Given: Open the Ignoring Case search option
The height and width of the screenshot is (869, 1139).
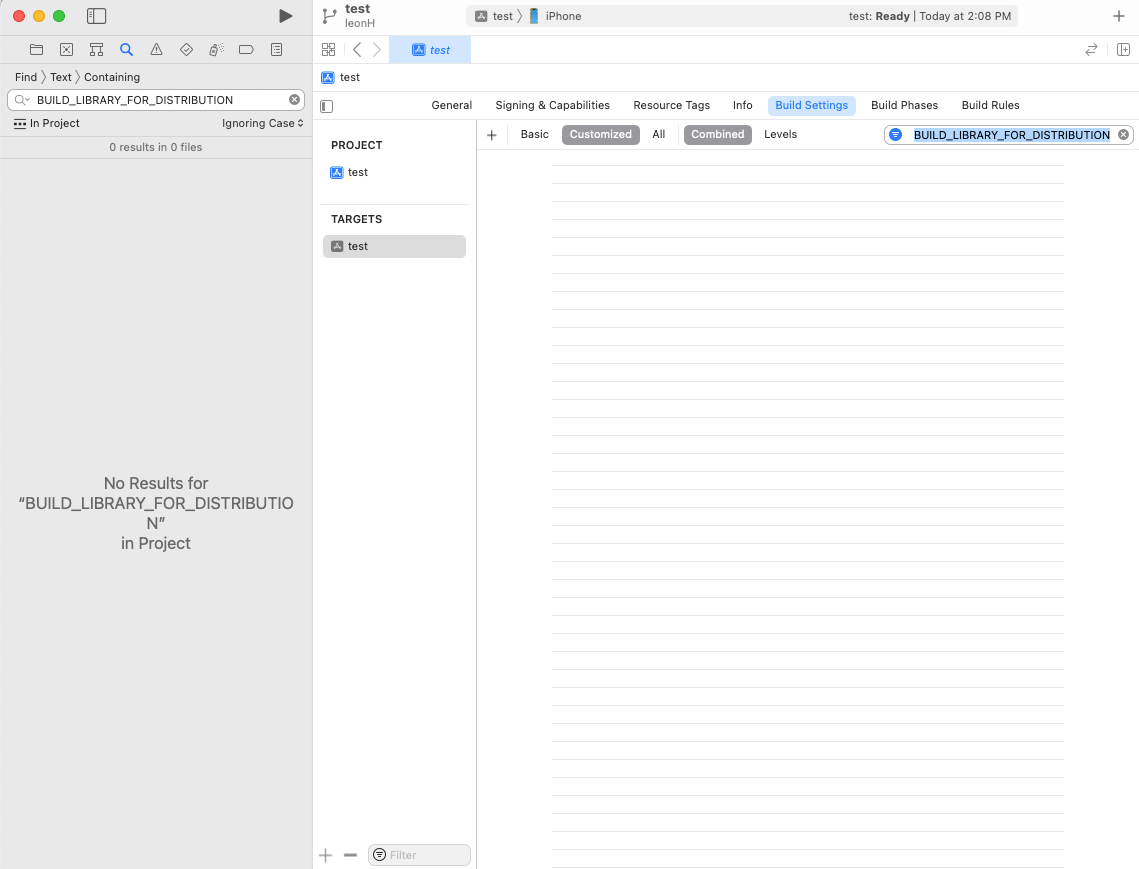Looking at the screenshot, I should pos(263,123).
